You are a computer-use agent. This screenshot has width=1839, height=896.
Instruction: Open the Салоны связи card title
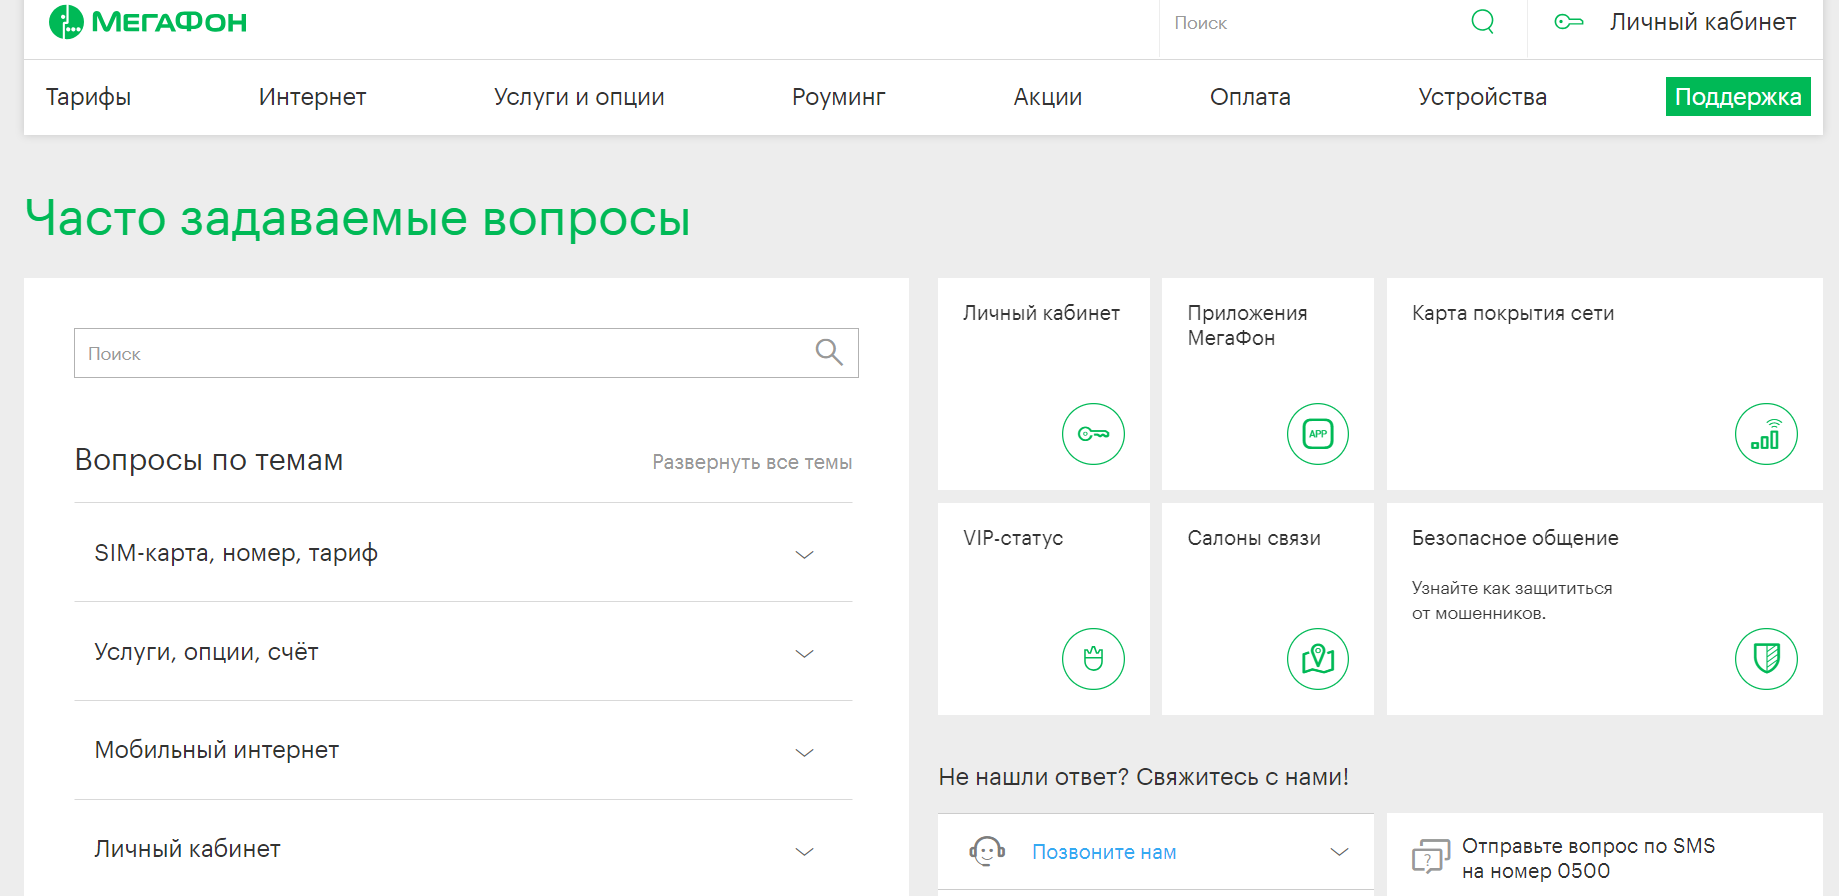1254,538
